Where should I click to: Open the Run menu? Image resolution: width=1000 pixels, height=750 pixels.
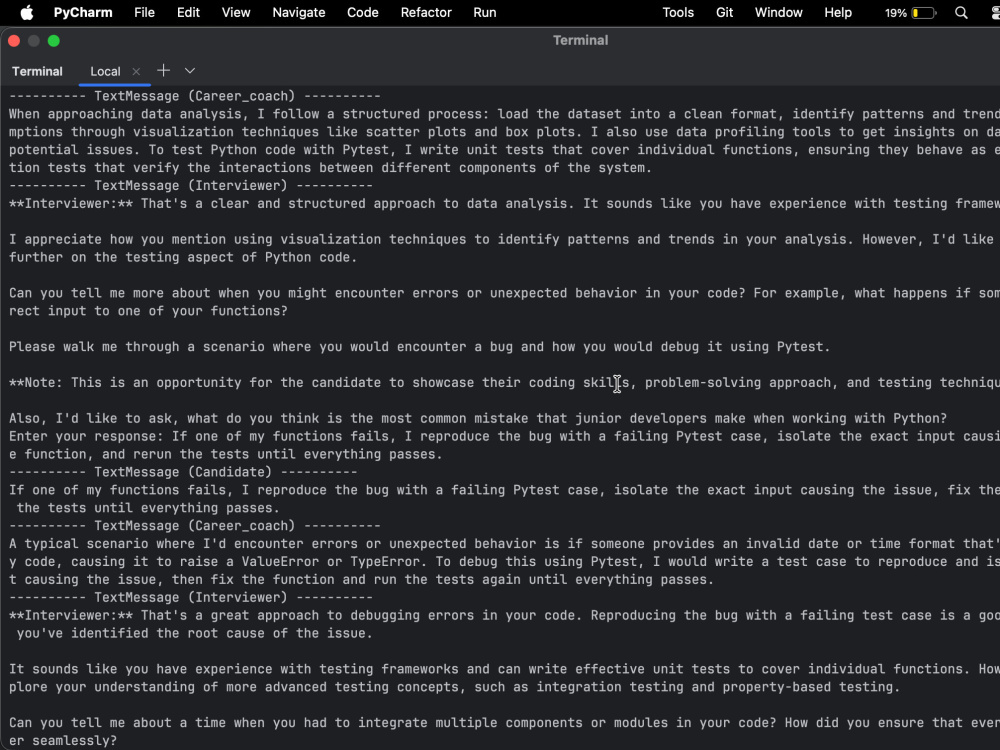[x=485, y=13]
